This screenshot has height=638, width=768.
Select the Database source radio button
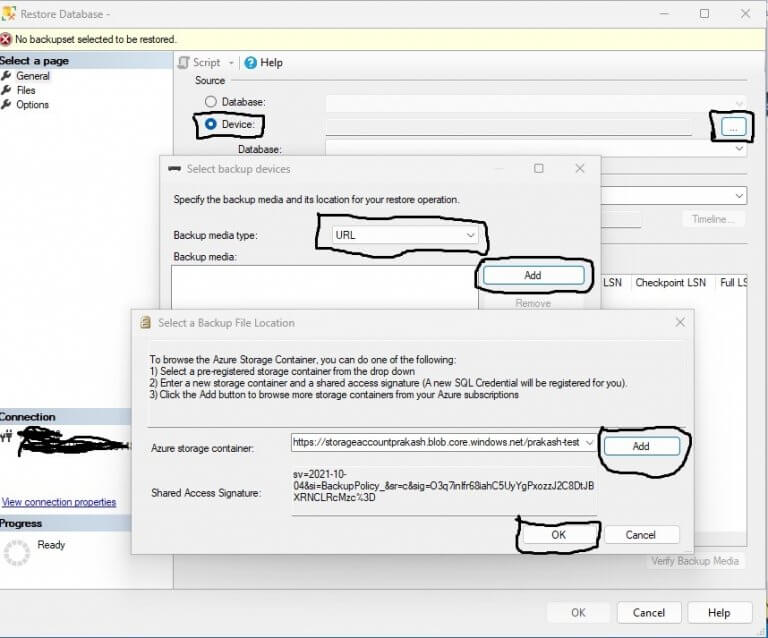tap(211, 102)
